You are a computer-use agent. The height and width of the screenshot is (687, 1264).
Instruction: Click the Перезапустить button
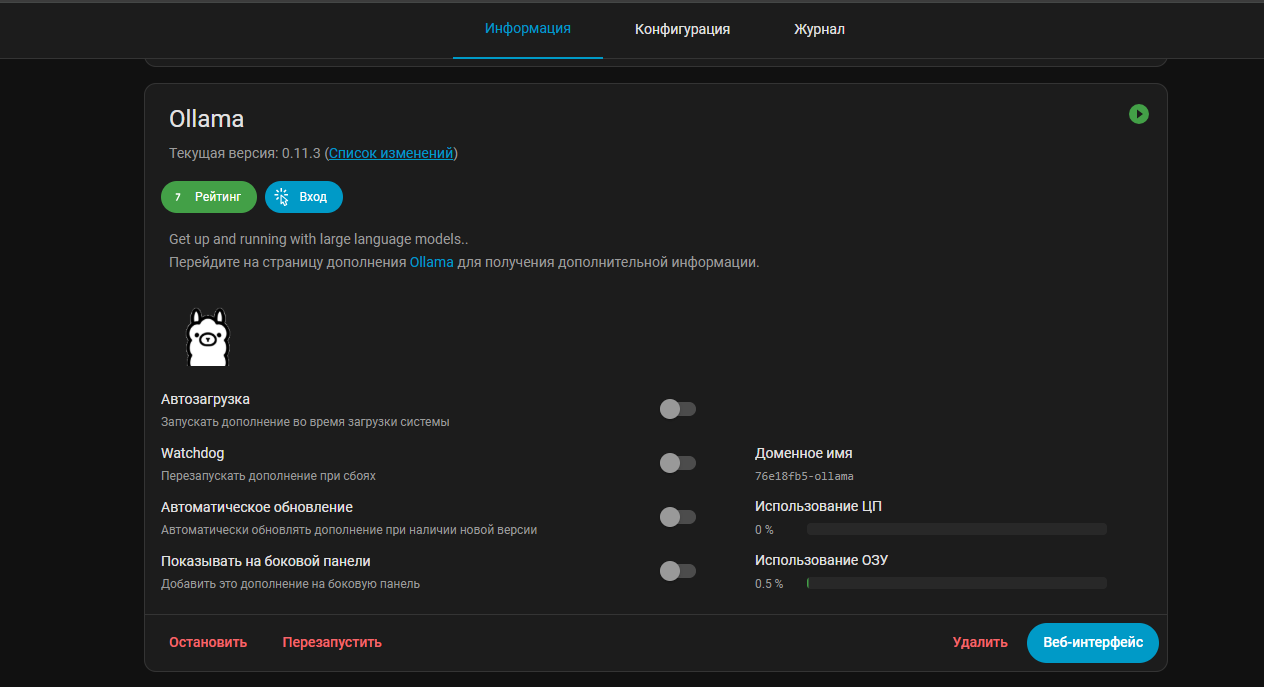click(332, 642)
